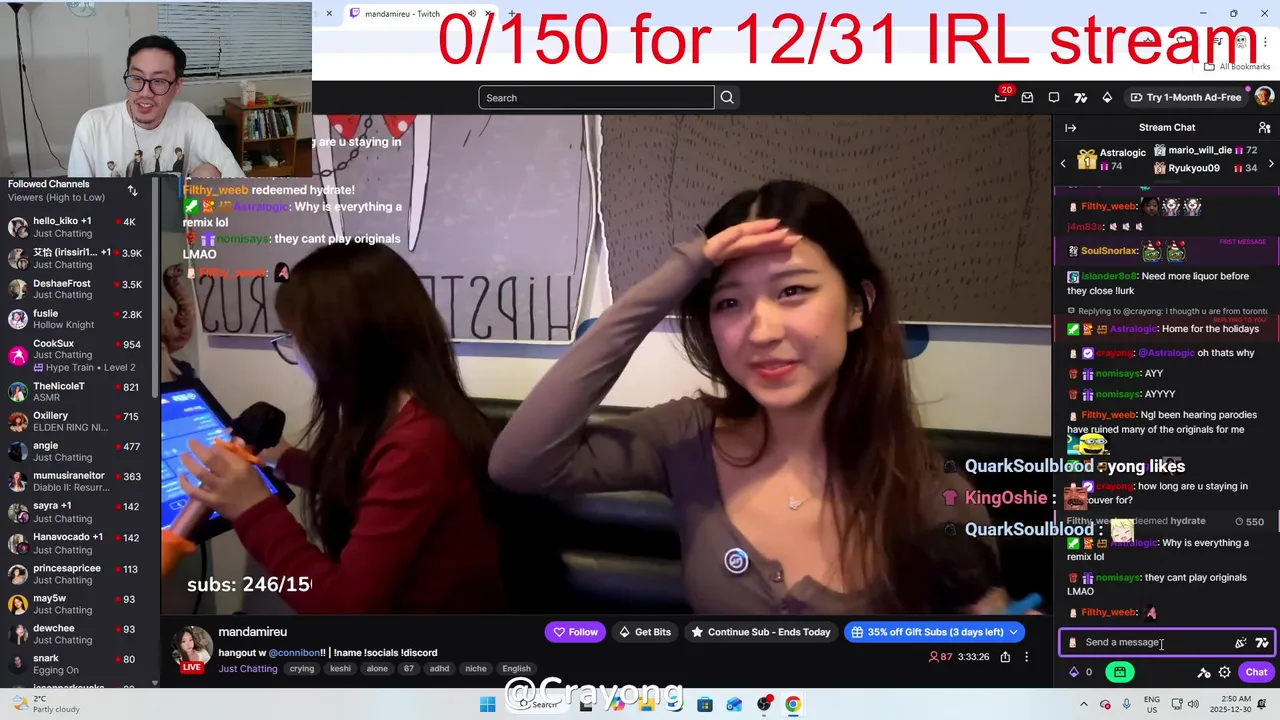Open hello_kiko channel in sidebar
The image size is (1280, 720).
click(x=80, y=227)
